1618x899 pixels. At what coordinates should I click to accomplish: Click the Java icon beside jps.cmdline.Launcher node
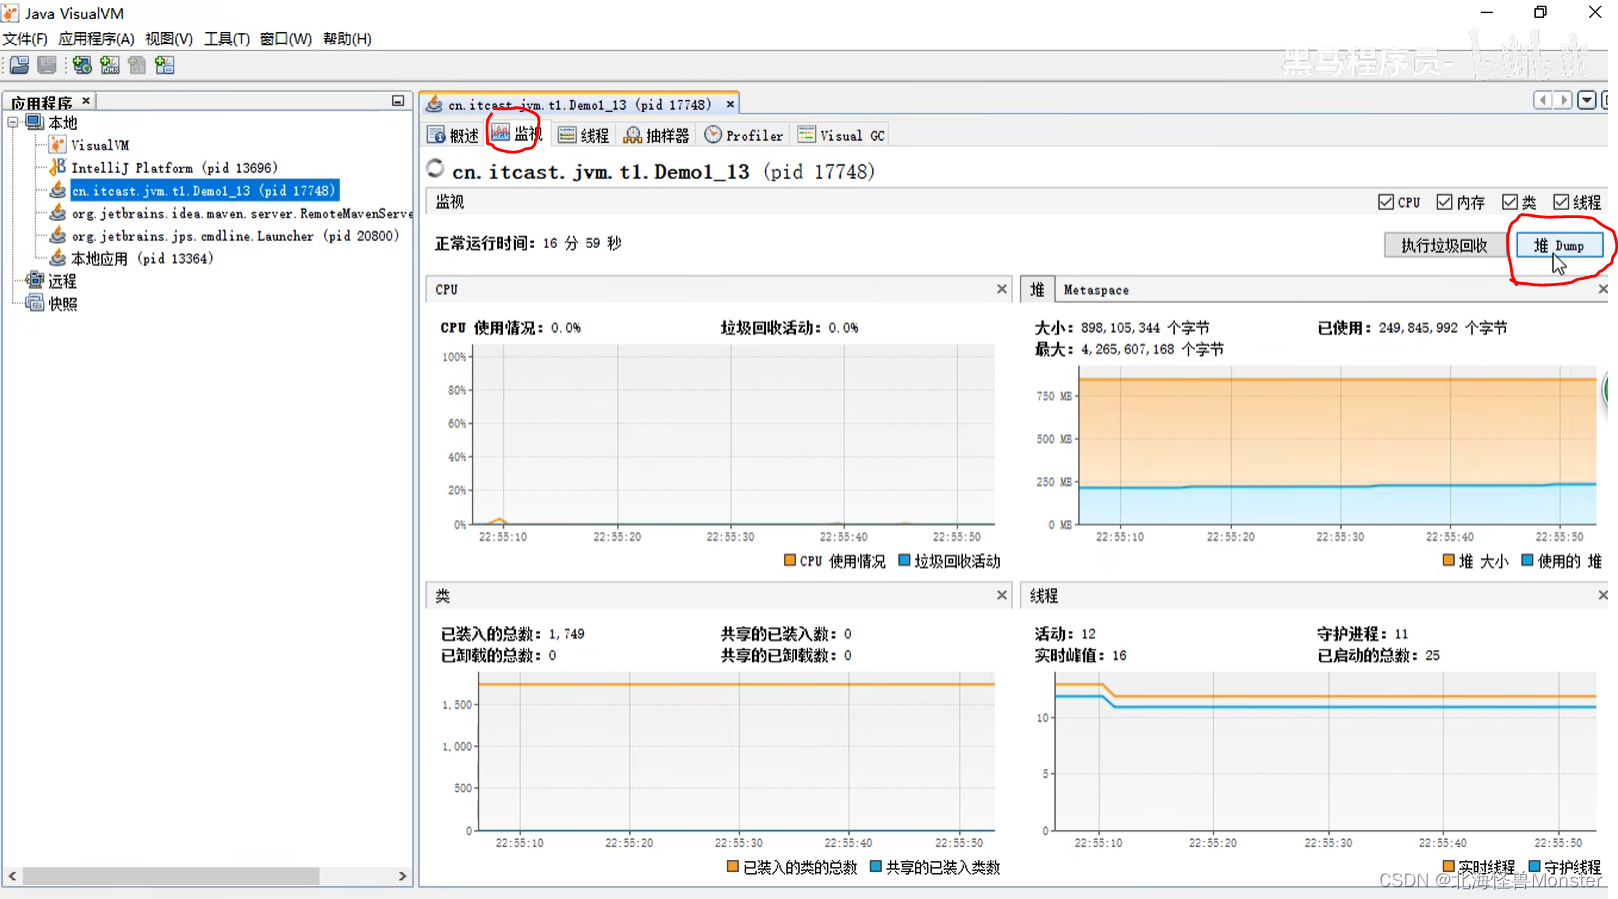click(x=58, y=235)
